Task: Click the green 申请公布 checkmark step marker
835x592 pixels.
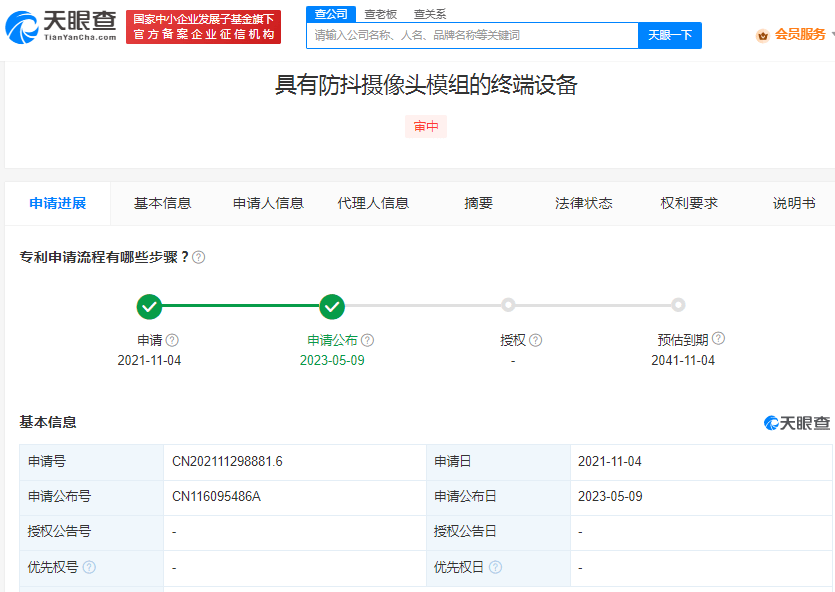Action: pos(332,305)
